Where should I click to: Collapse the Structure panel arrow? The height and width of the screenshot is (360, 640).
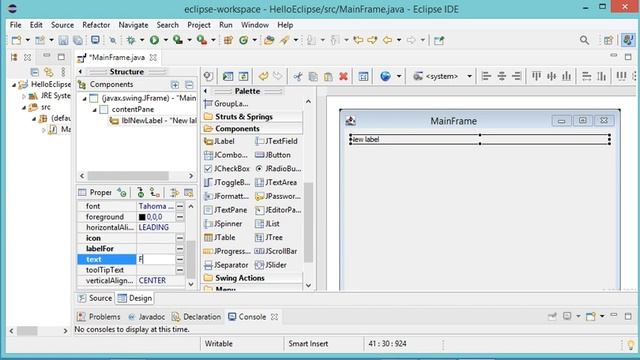[80, 72]
